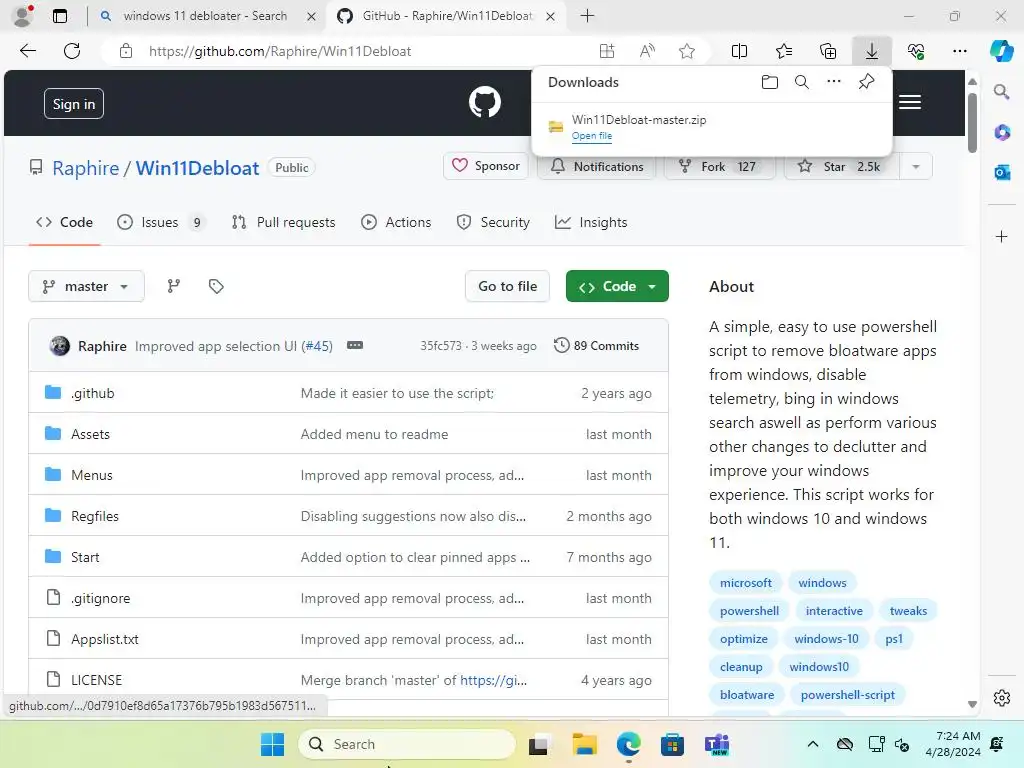Expand the master branch dropdown
The width and height of the screenshot is (1024, 768).
point(86,286)
